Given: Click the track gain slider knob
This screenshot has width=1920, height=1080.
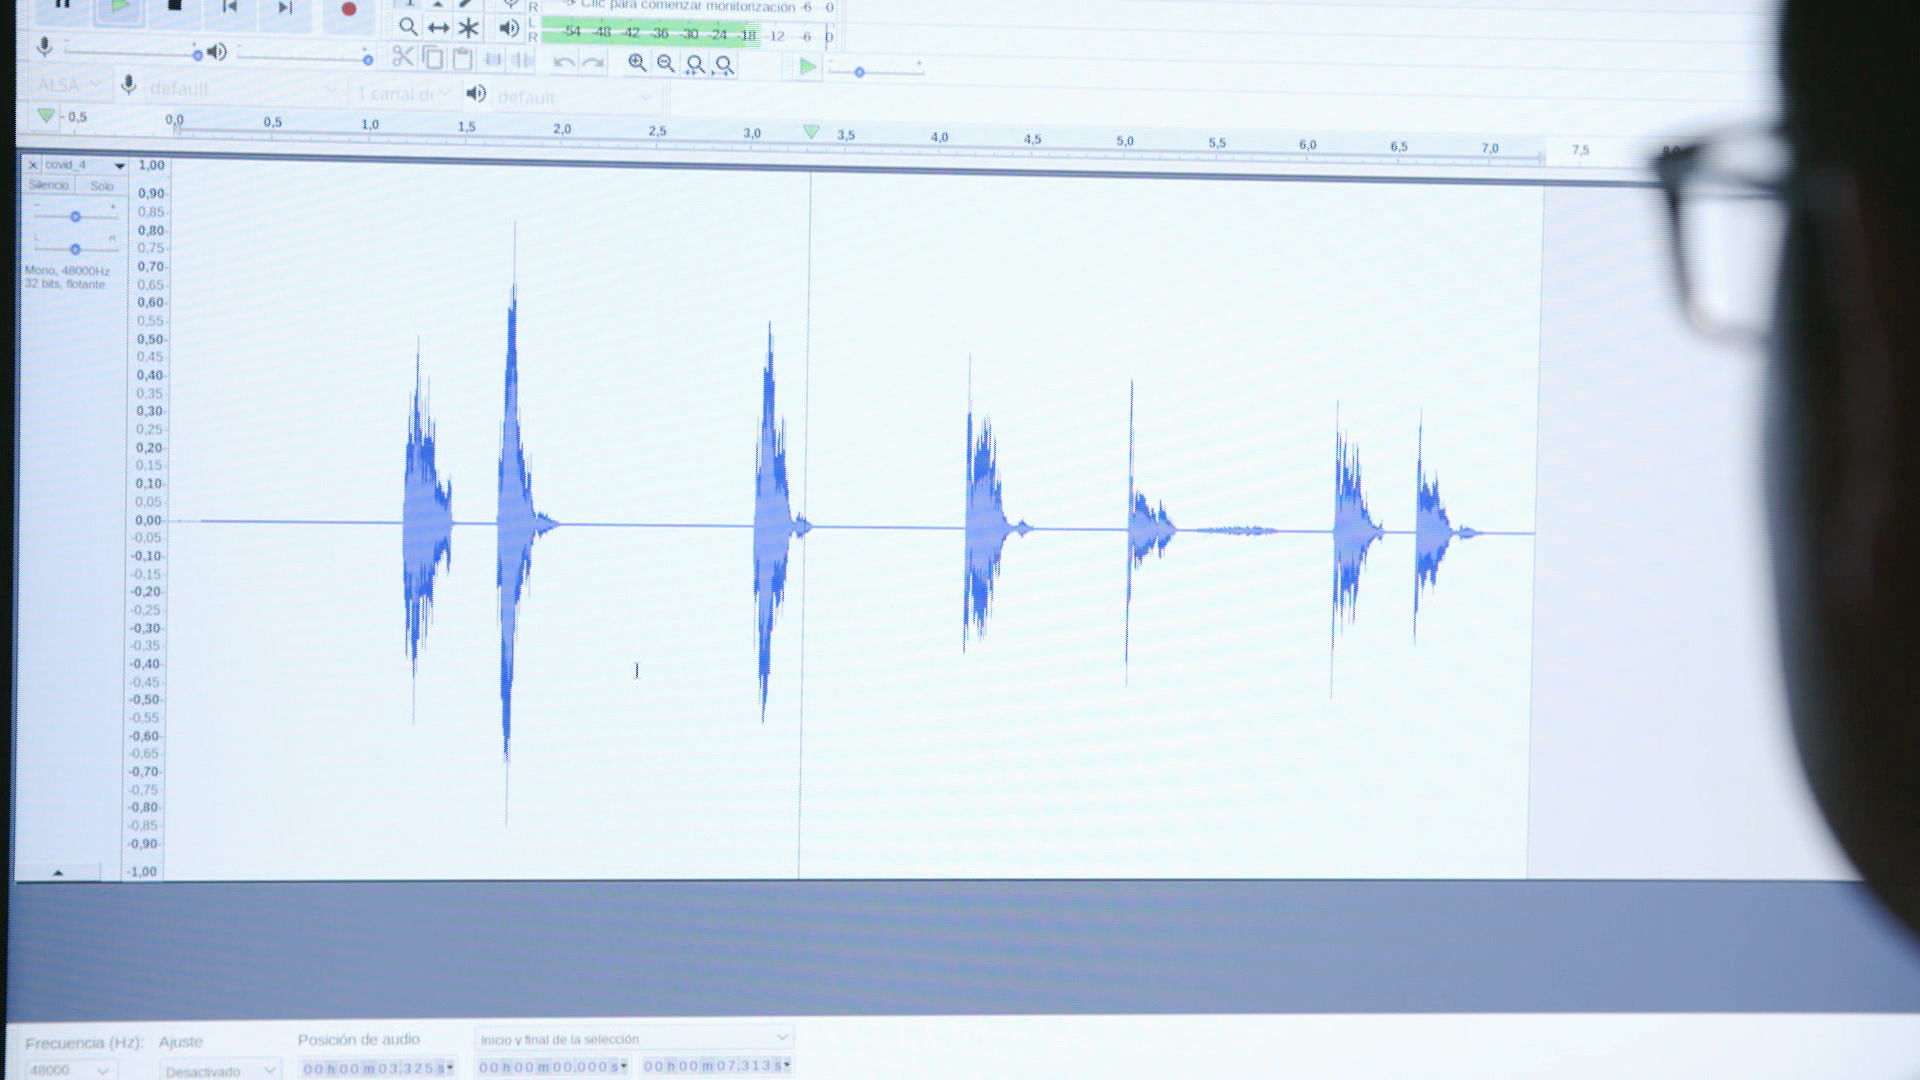Looking at the screenshot, I should pyautogui.click(x=75, y=216).
